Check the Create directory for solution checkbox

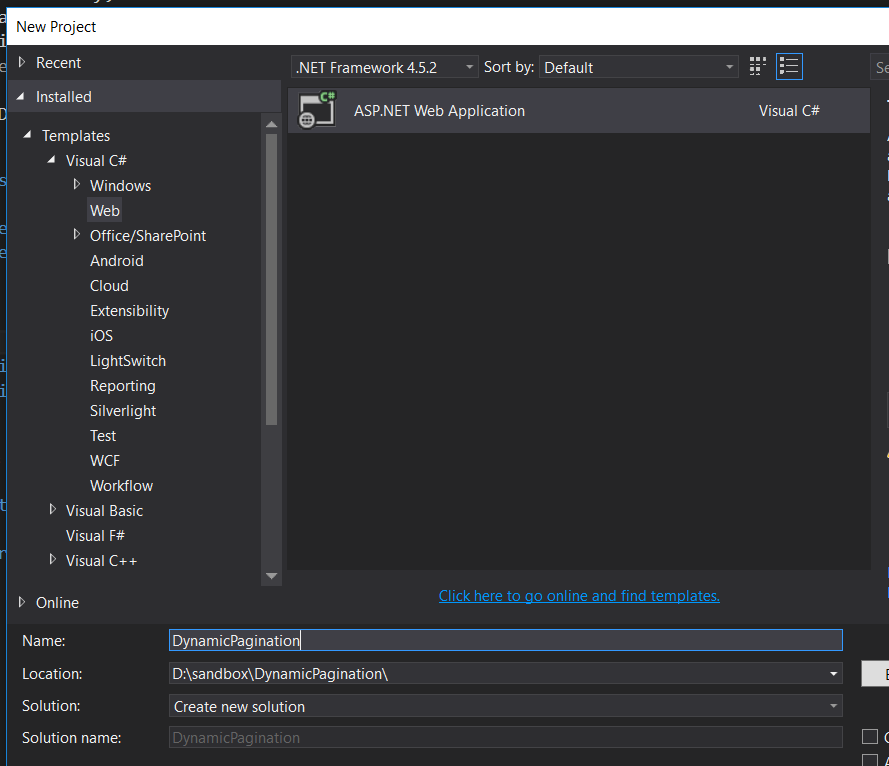(x=870, y=736)
